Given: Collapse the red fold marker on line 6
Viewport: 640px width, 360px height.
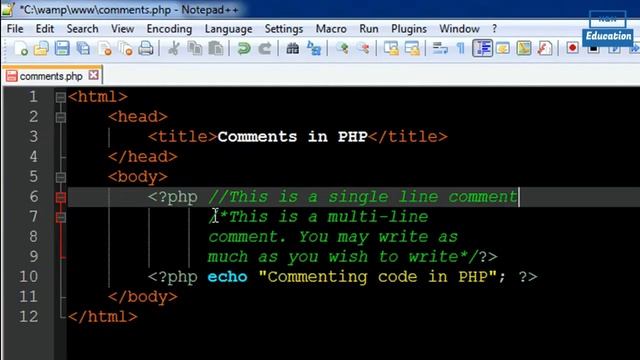Looking at the screenshot, I should tap(60, 197).
